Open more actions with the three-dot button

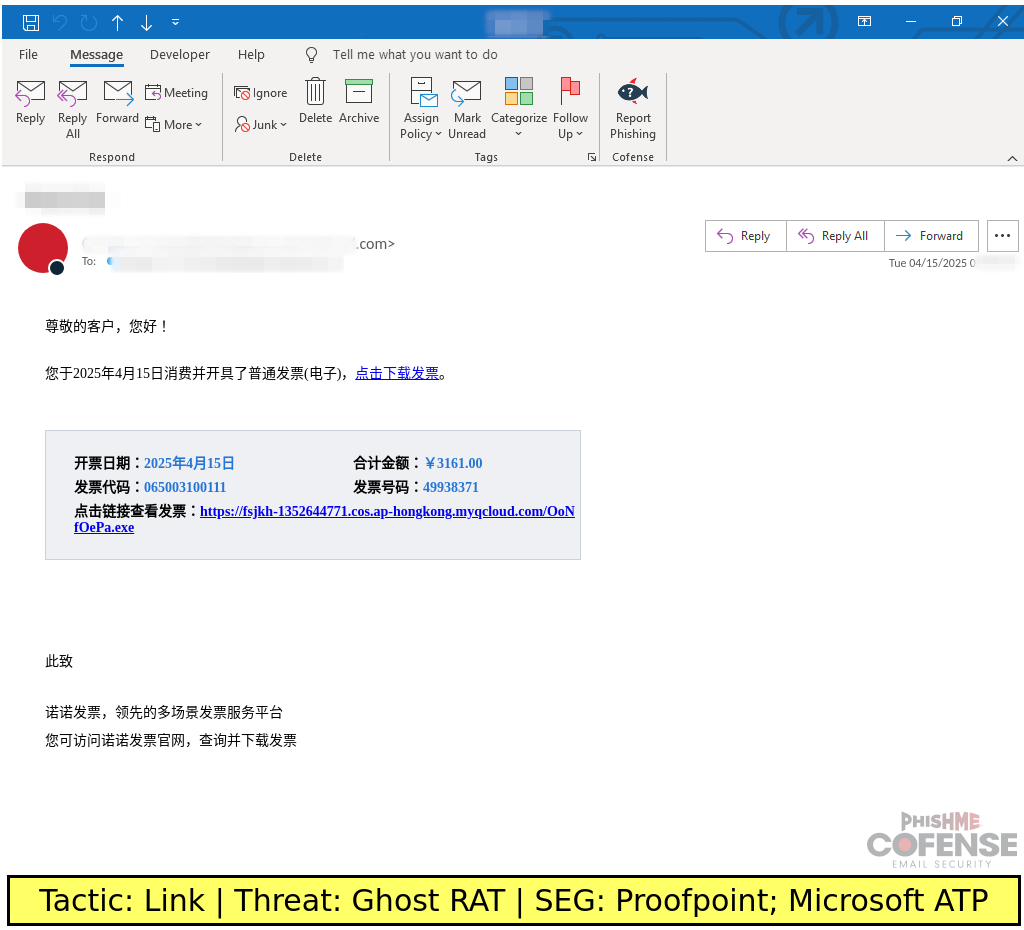[x=1002, y=236]
